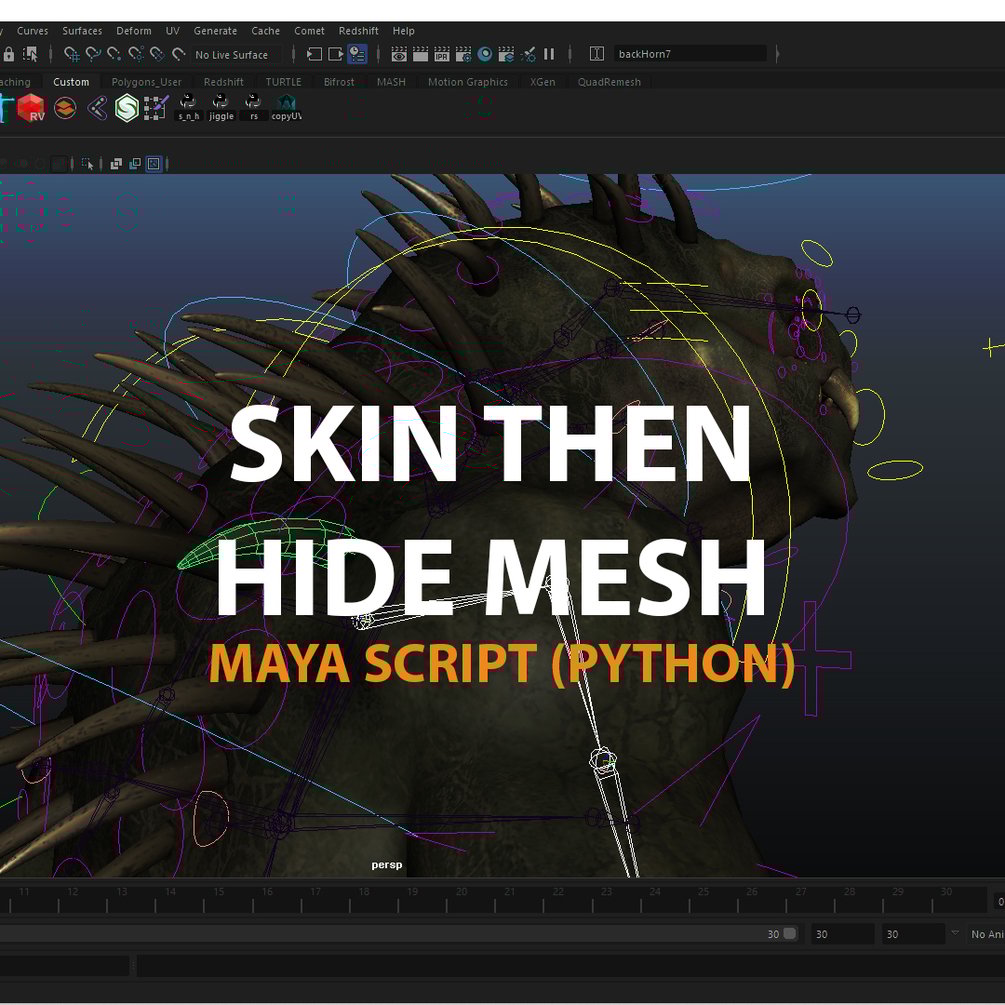
Task: Enable the Snap to points magnet icon
Action: click(x=114, y=54)
